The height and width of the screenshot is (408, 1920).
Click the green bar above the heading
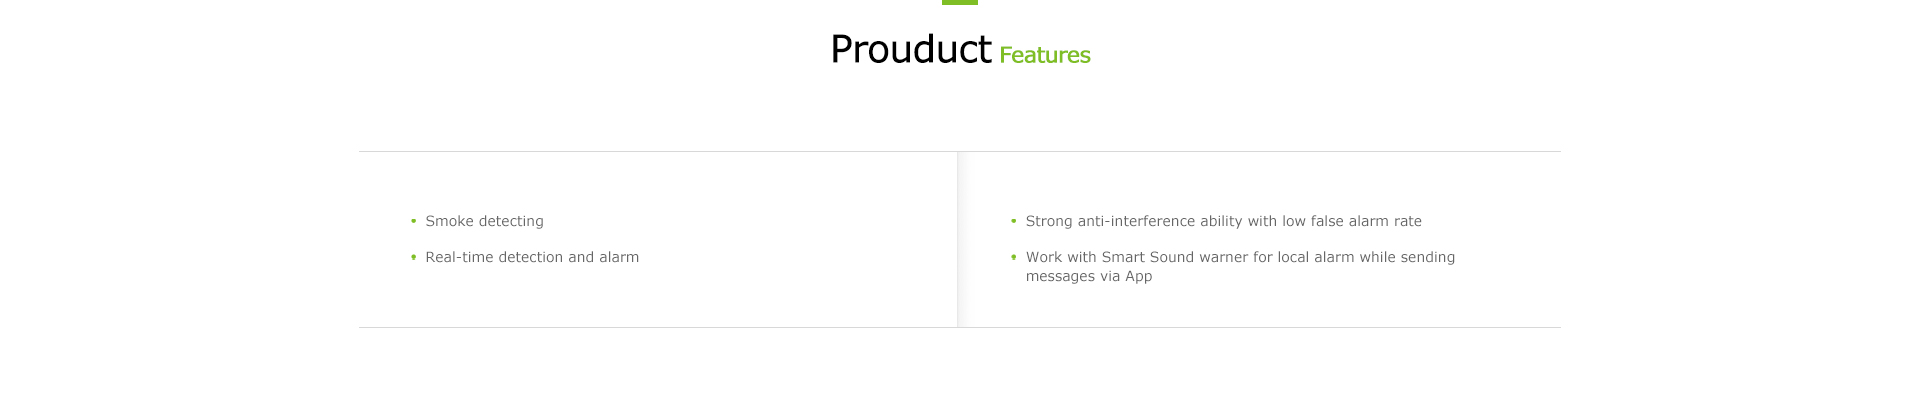(x=960, y=2)
